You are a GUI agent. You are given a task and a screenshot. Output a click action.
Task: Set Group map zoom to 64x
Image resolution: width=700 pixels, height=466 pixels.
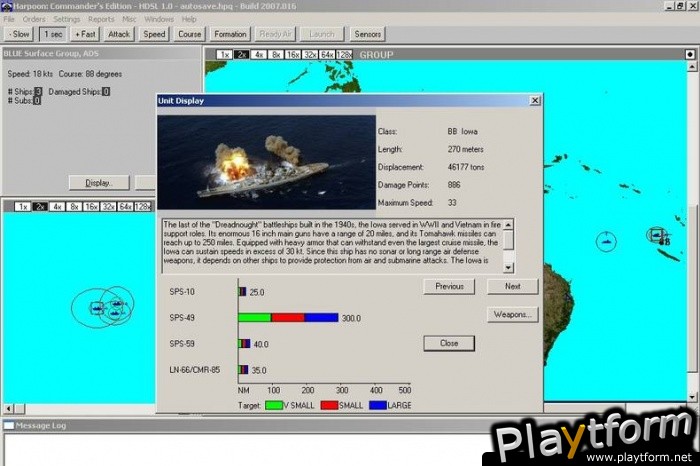[x=327, y=54]
